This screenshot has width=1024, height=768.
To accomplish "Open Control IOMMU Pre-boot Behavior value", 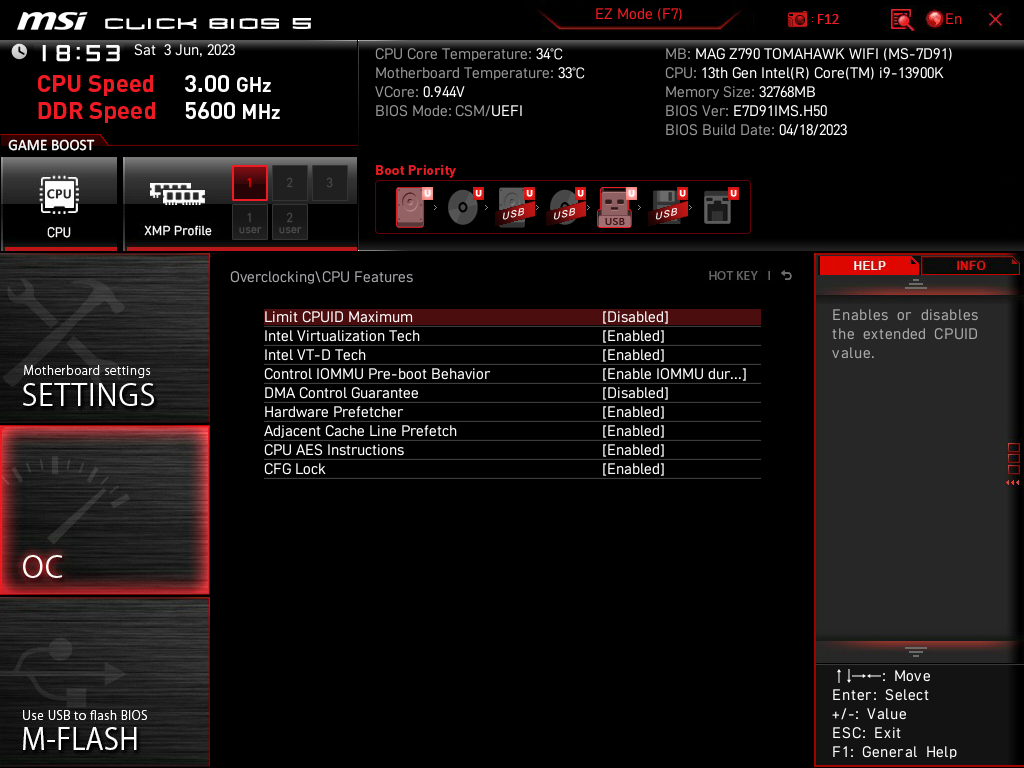I will coord(674,374).
